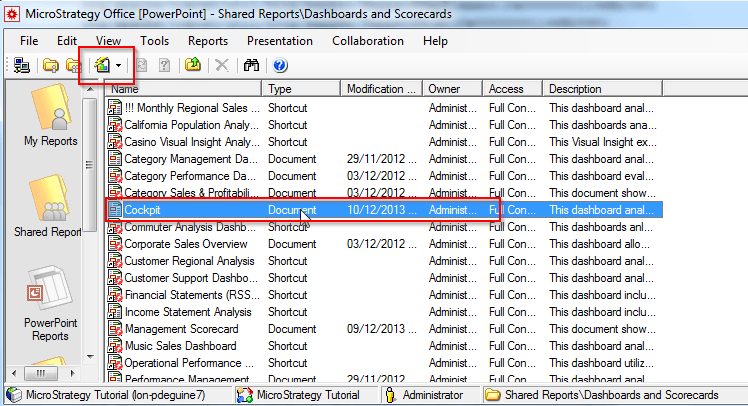748x406 pixels.
Task: Select Management Scorecard document
Action: coord(384,329)
